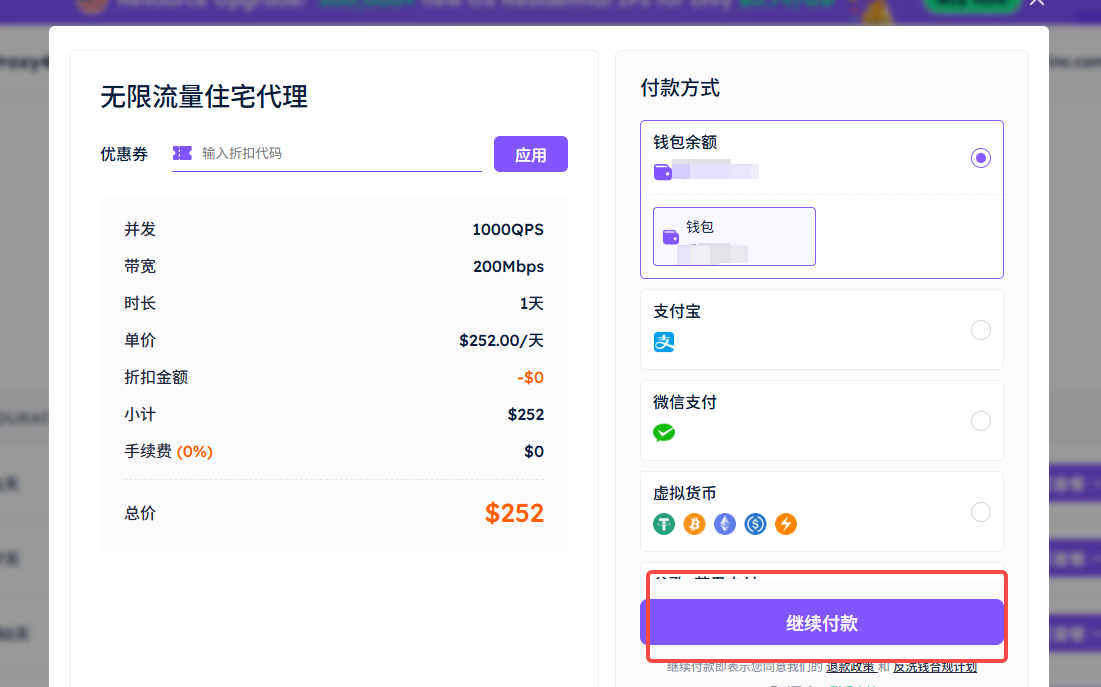Select the 钱包 wallet sub-option card
Image resolution: width=1101 pixels, height=687 pixels.
734,236
